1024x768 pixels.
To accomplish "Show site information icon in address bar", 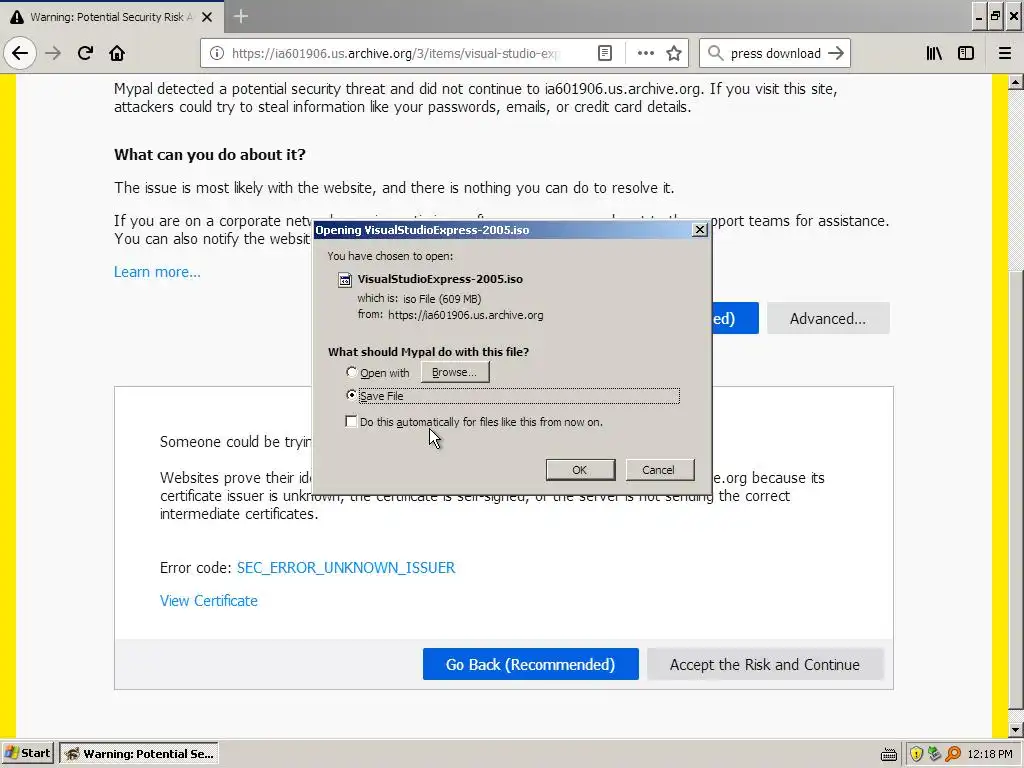I will pos(217,53).
